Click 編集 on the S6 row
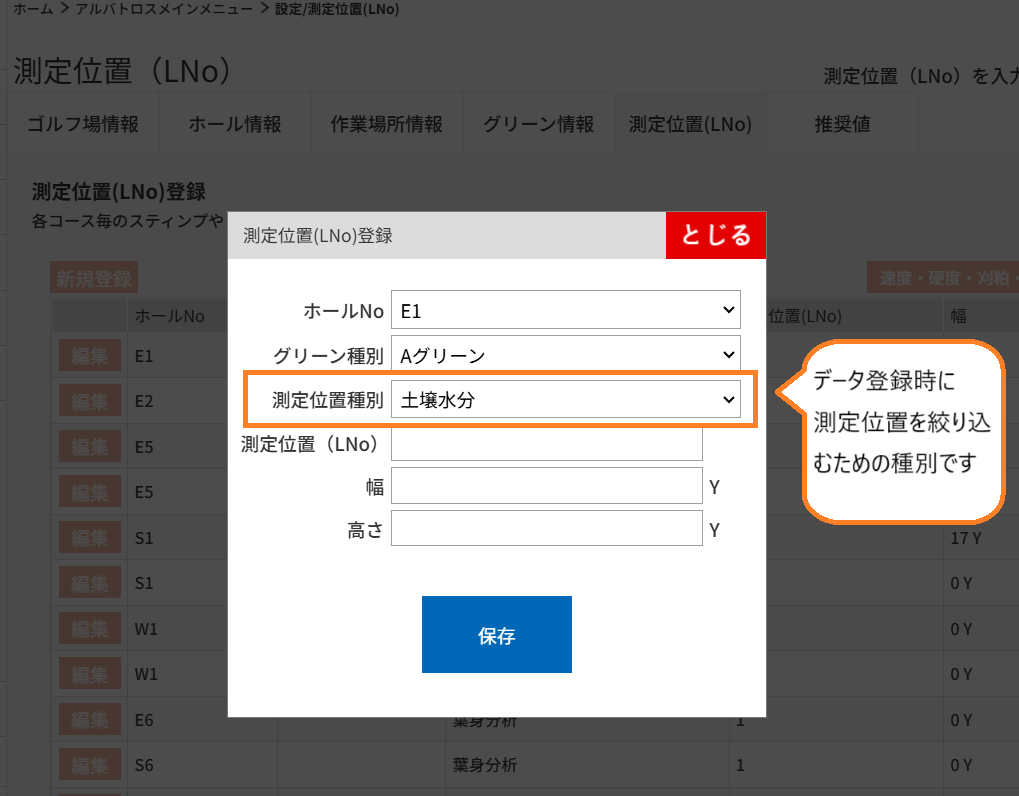The width and height of the screenshot is (1019, 796). 89,764
